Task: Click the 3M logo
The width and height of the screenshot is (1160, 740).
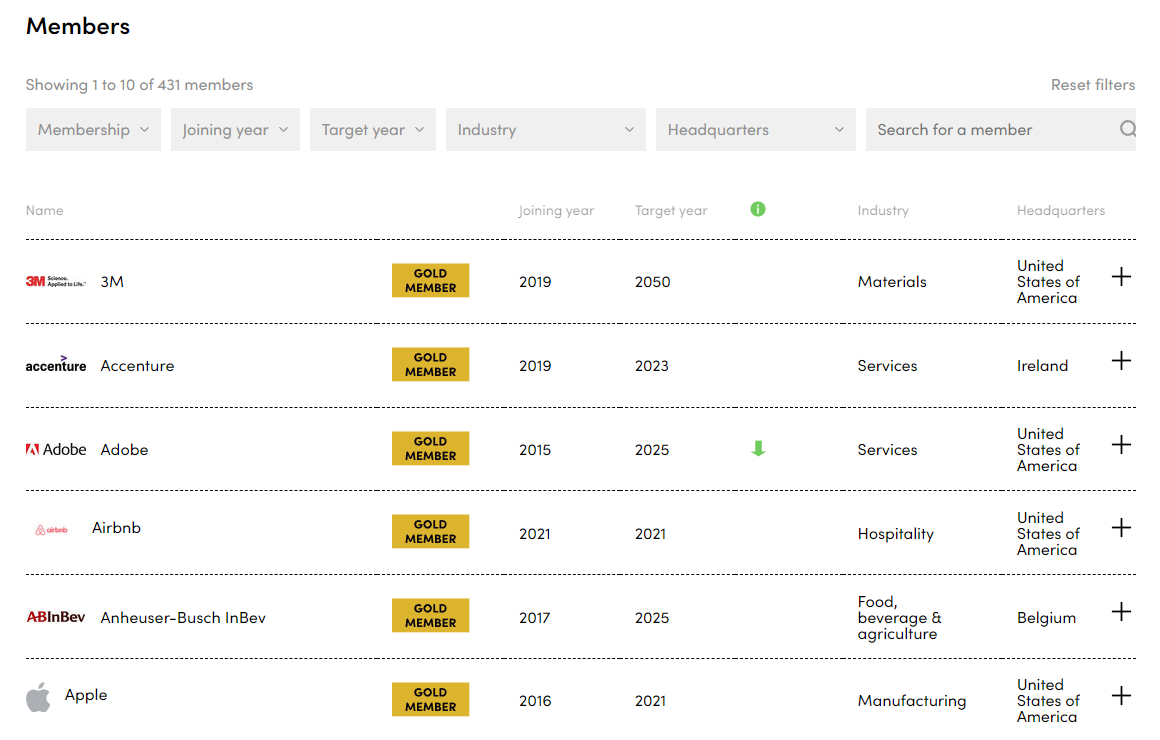Action: coord(56,281)
